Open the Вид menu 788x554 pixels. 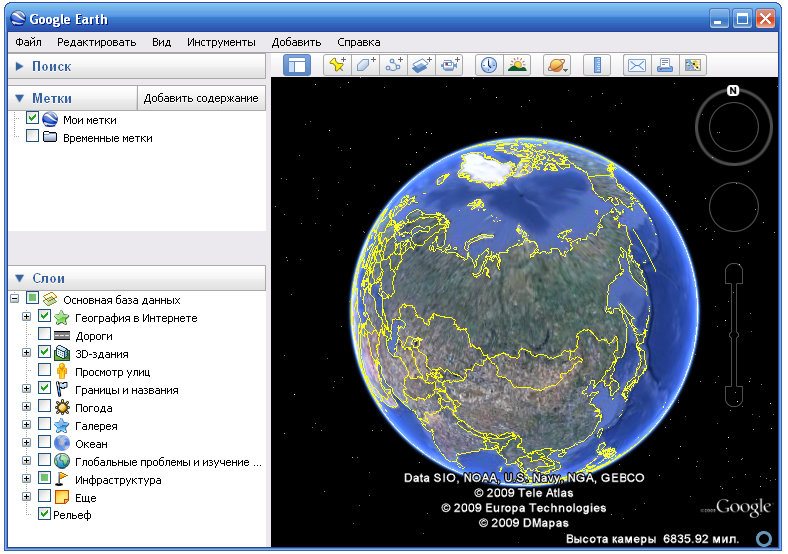click(161, 42)
